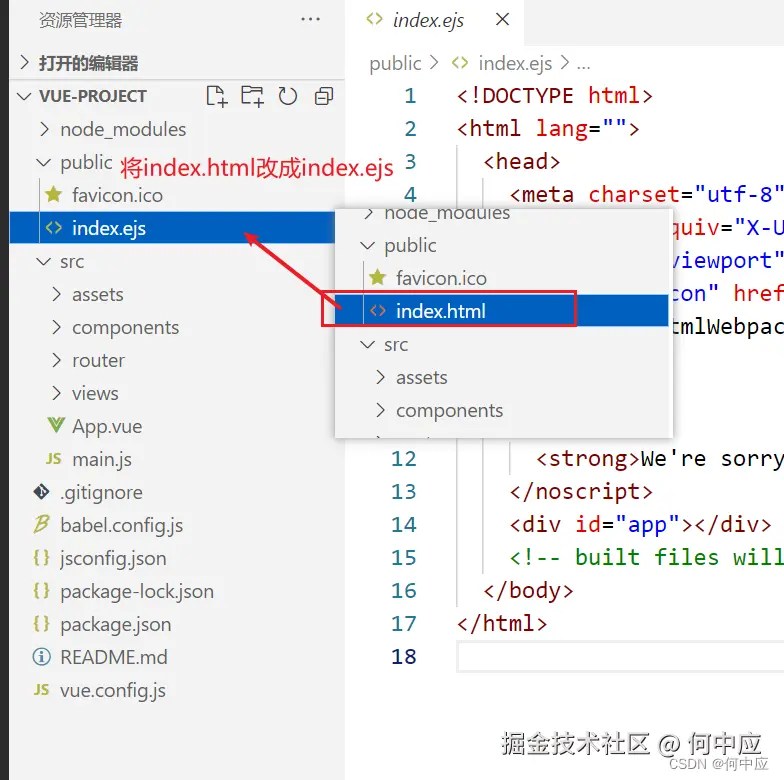Screen dimensions: 784x780
Task: Expand assets folder in inset tree
Action: click(x=380, y=378)
